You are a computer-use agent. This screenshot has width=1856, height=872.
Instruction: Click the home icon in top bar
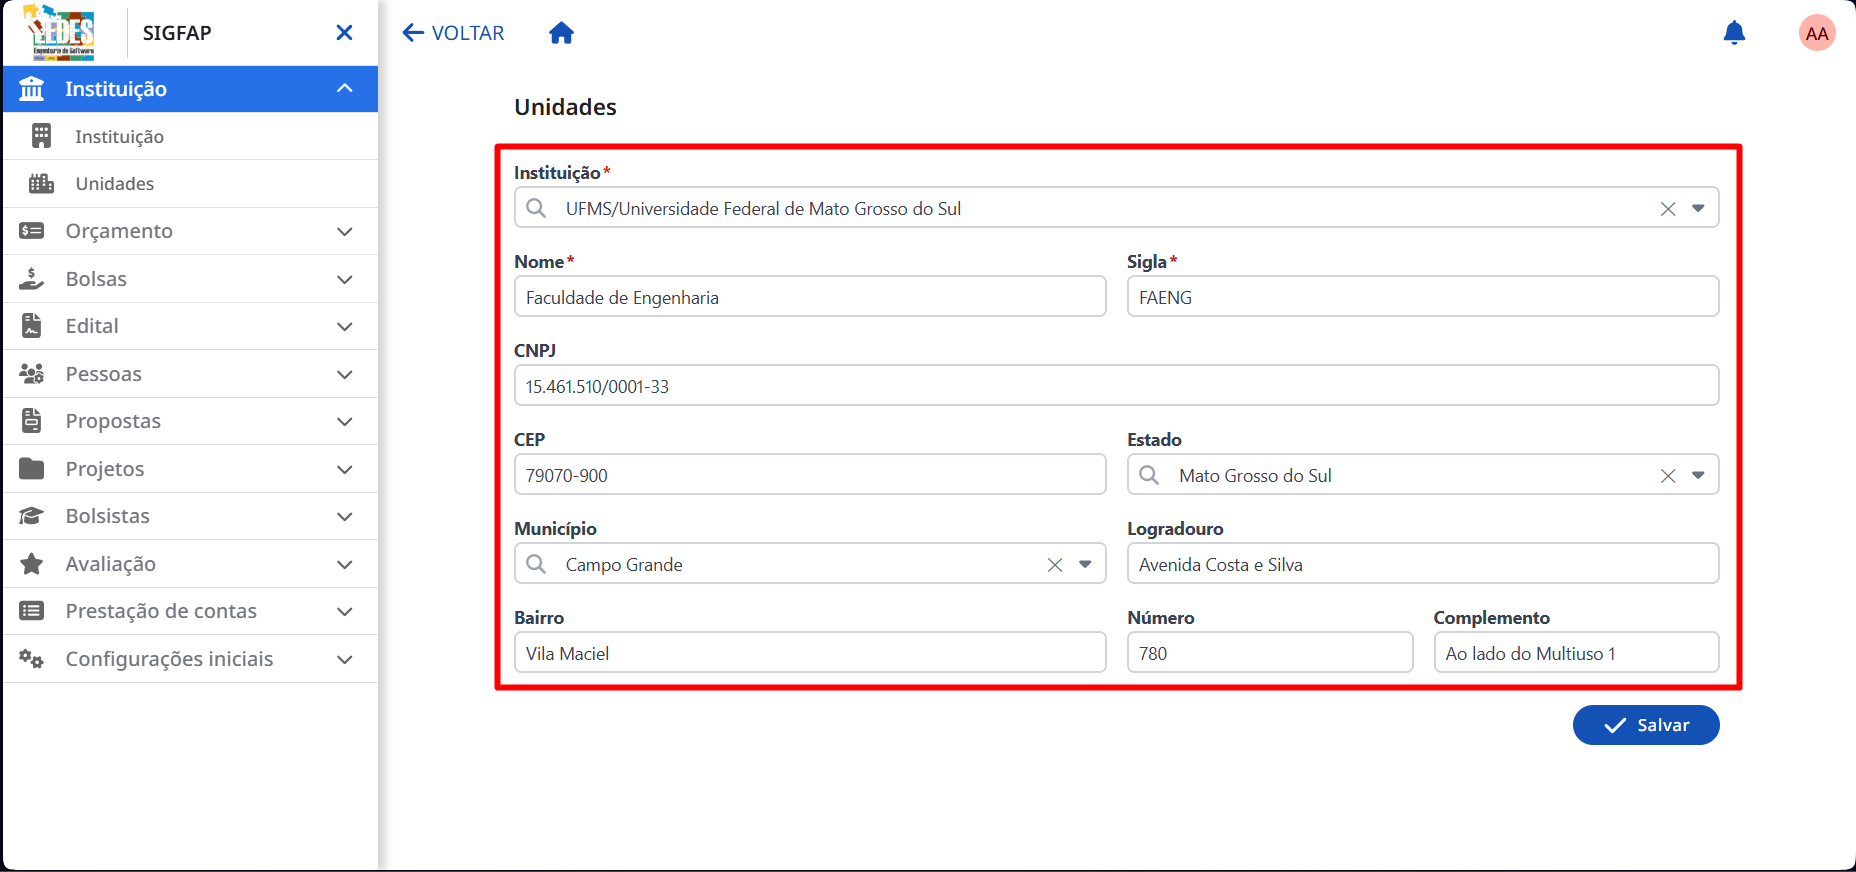(561, 33)
